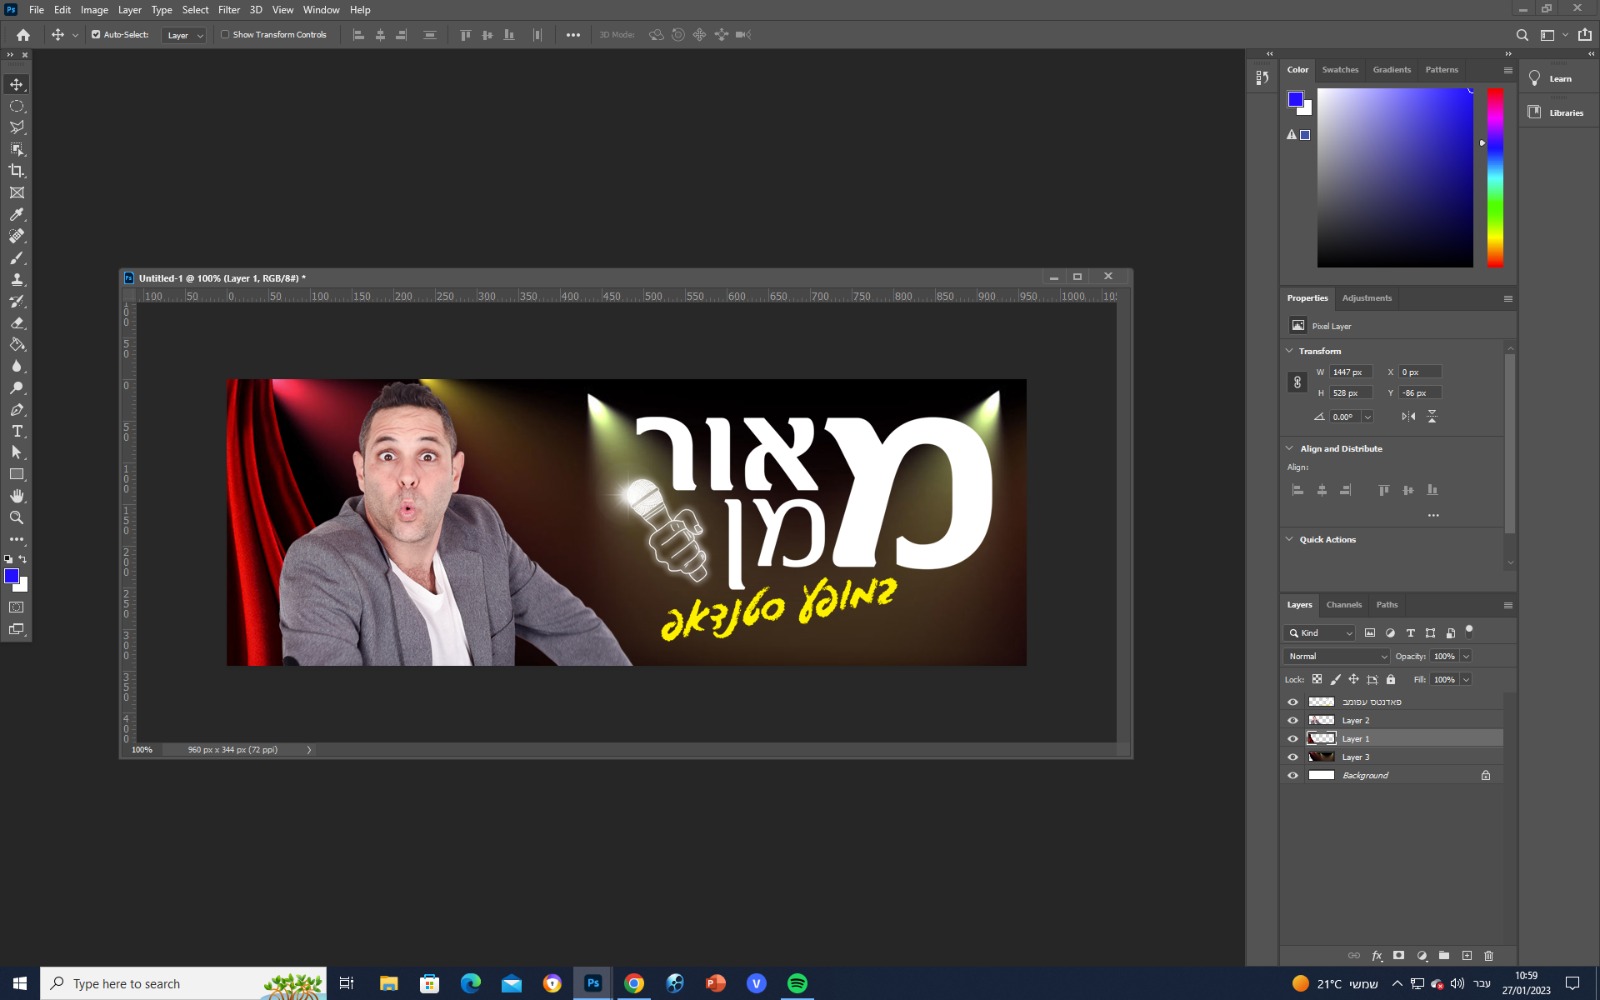Select the Crop tool

(x=17, y=171)
